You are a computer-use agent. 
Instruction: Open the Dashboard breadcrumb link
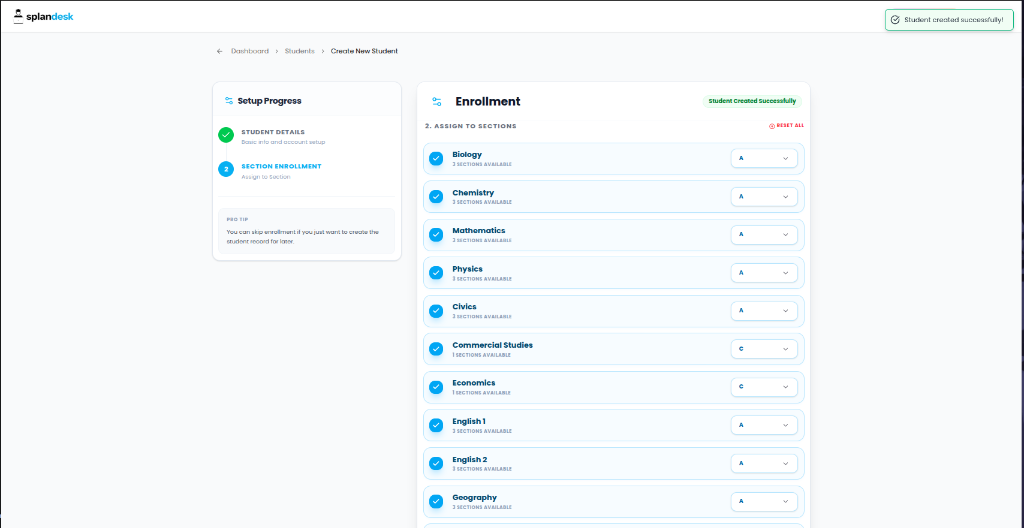(x=250, y=51)
